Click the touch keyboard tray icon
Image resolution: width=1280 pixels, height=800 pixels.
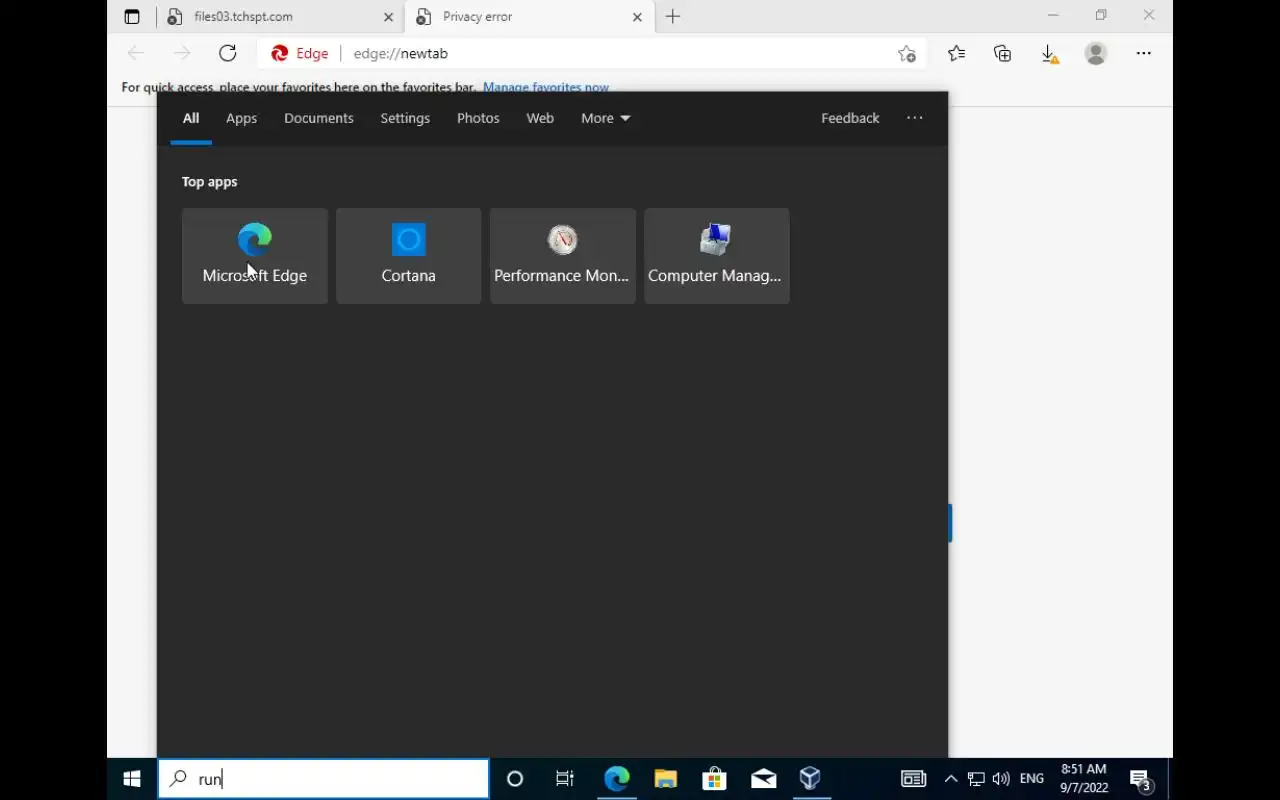[x=913, y=779]
